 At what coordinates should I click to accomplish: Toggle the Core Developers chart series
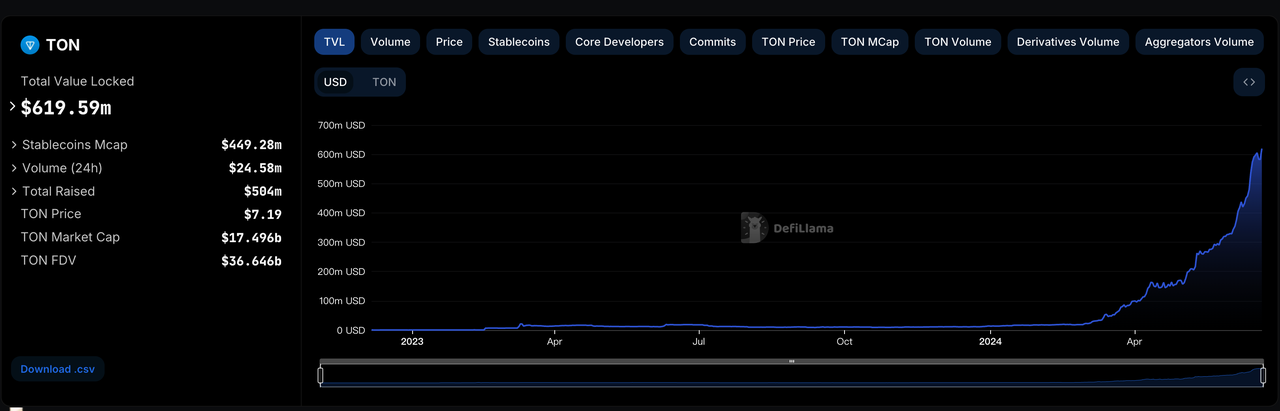619,42
